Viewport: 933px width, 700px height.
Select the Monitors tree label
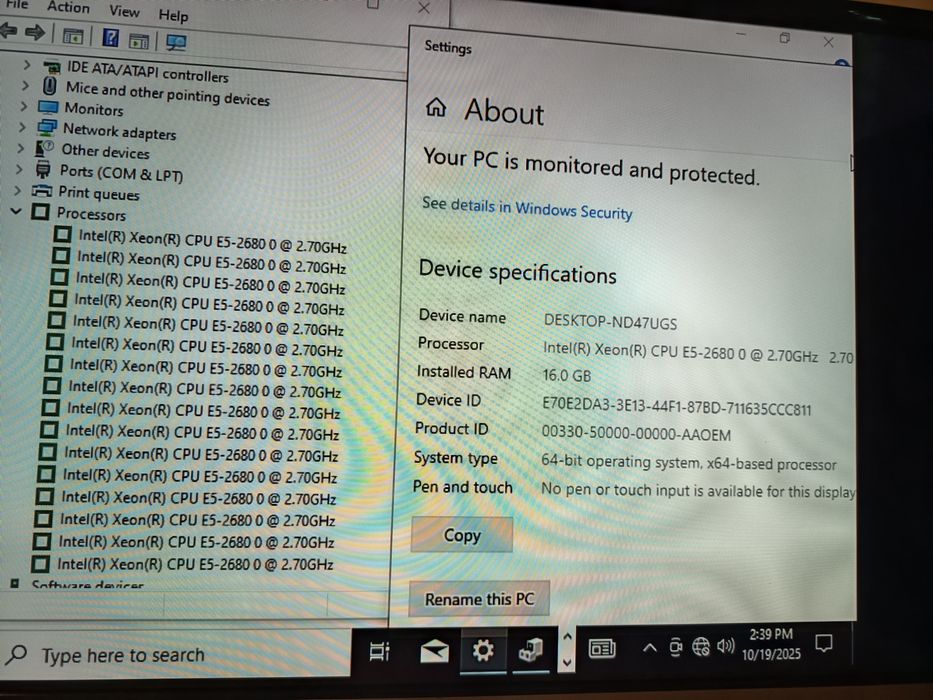(x=93, y=109)
